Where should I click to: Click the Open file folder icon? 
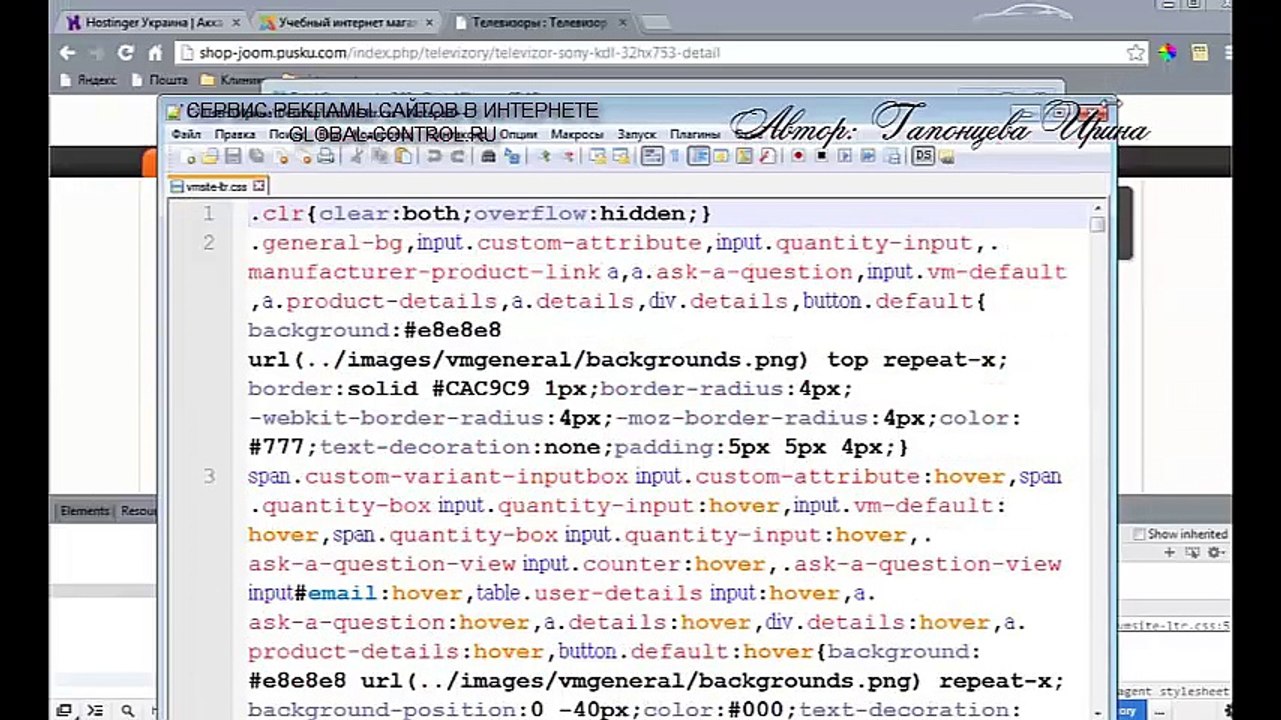(209, 156)
